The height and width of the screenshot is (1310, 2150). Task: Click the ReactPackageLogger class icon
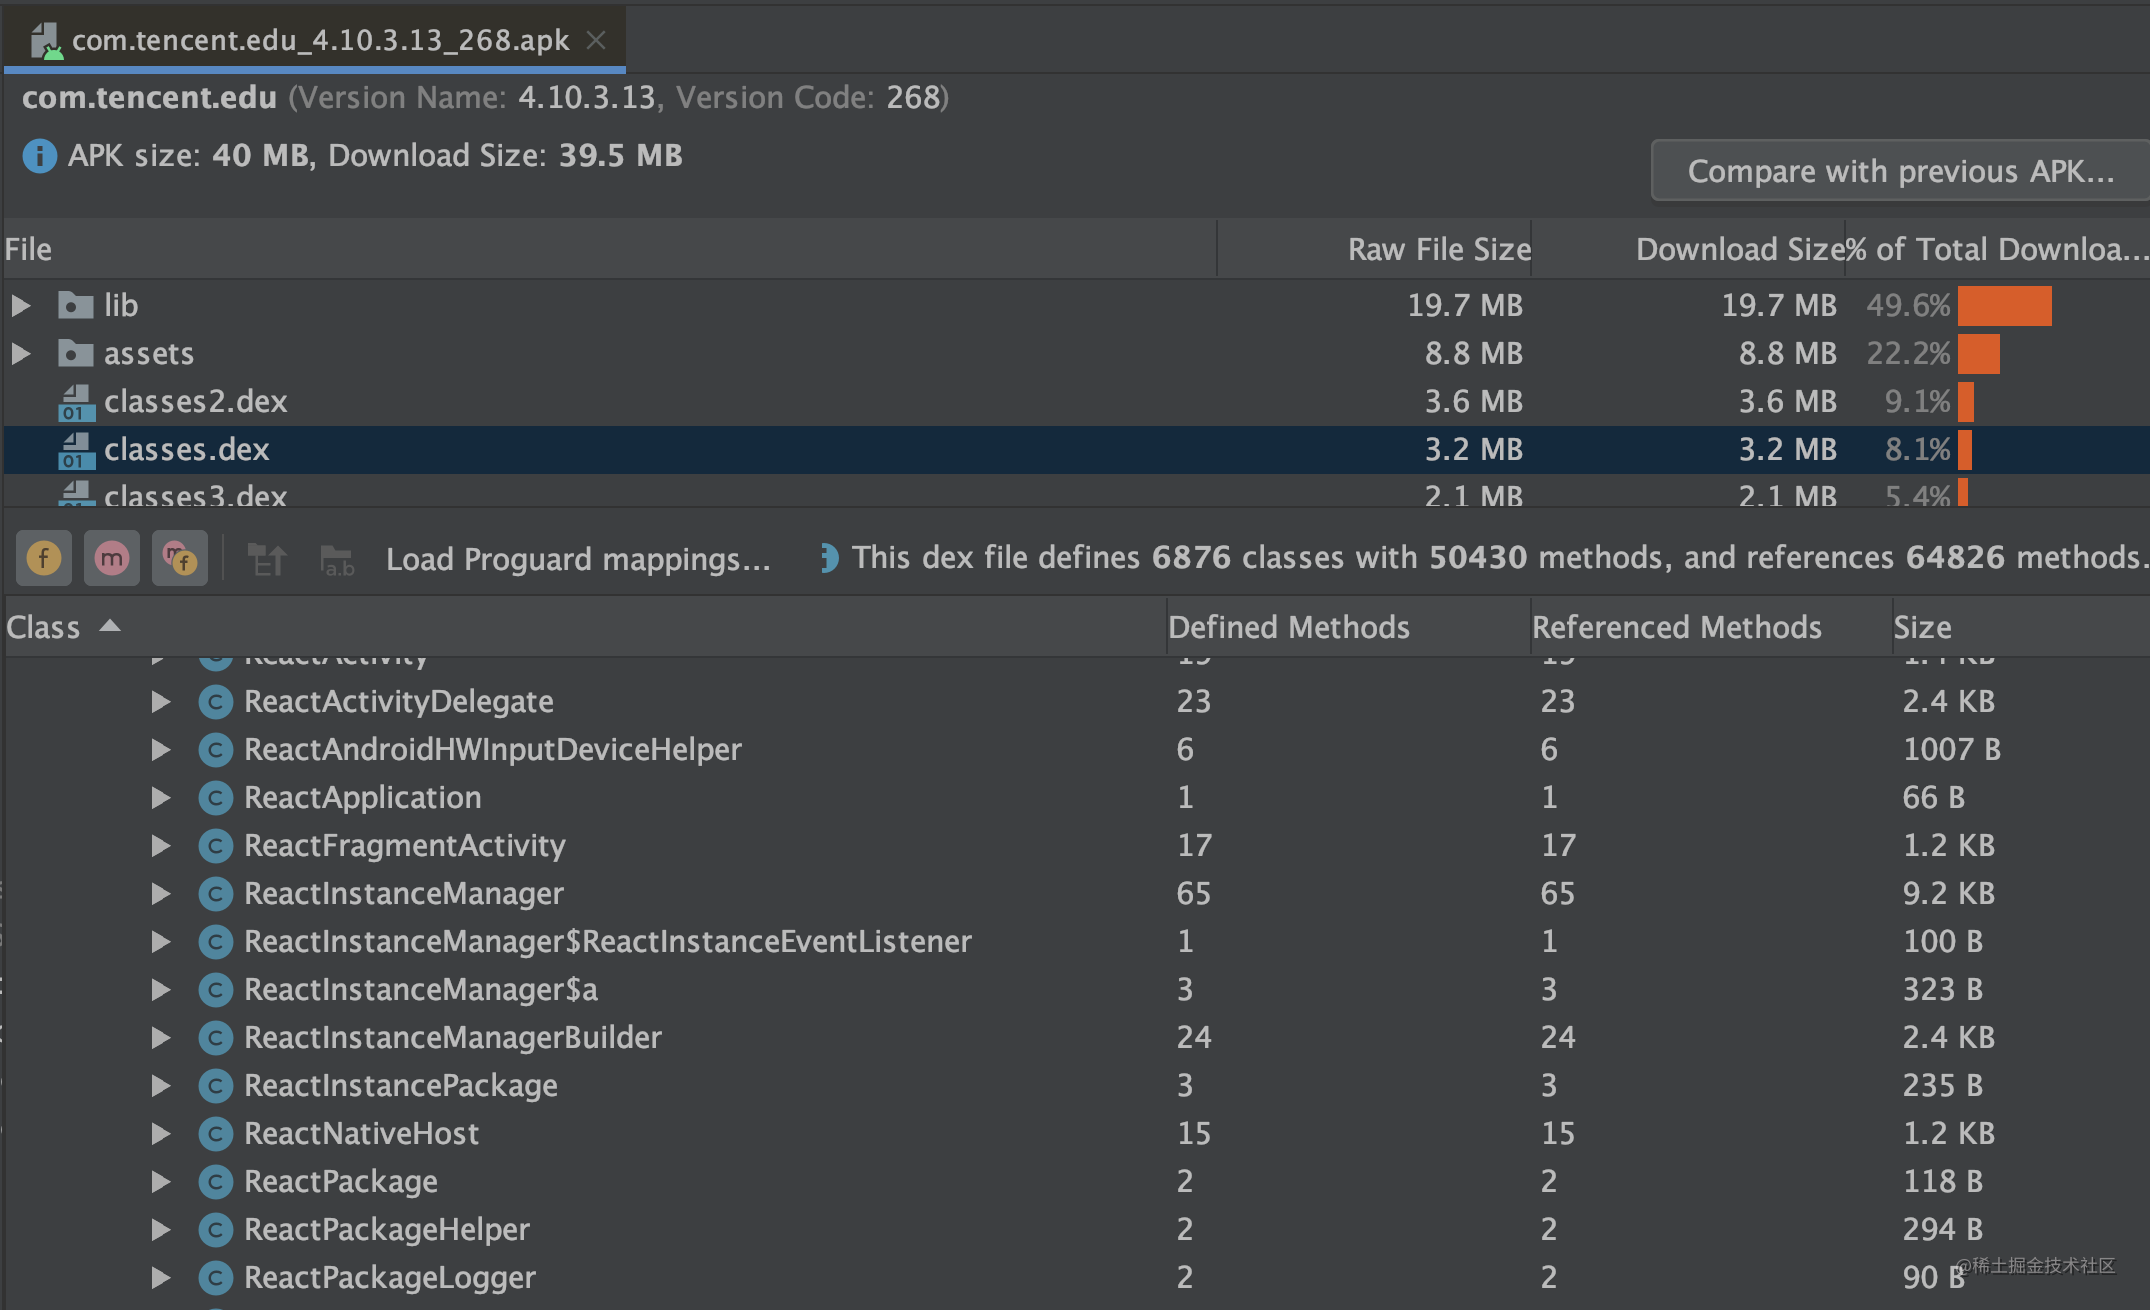click(x=215, y=1278)
